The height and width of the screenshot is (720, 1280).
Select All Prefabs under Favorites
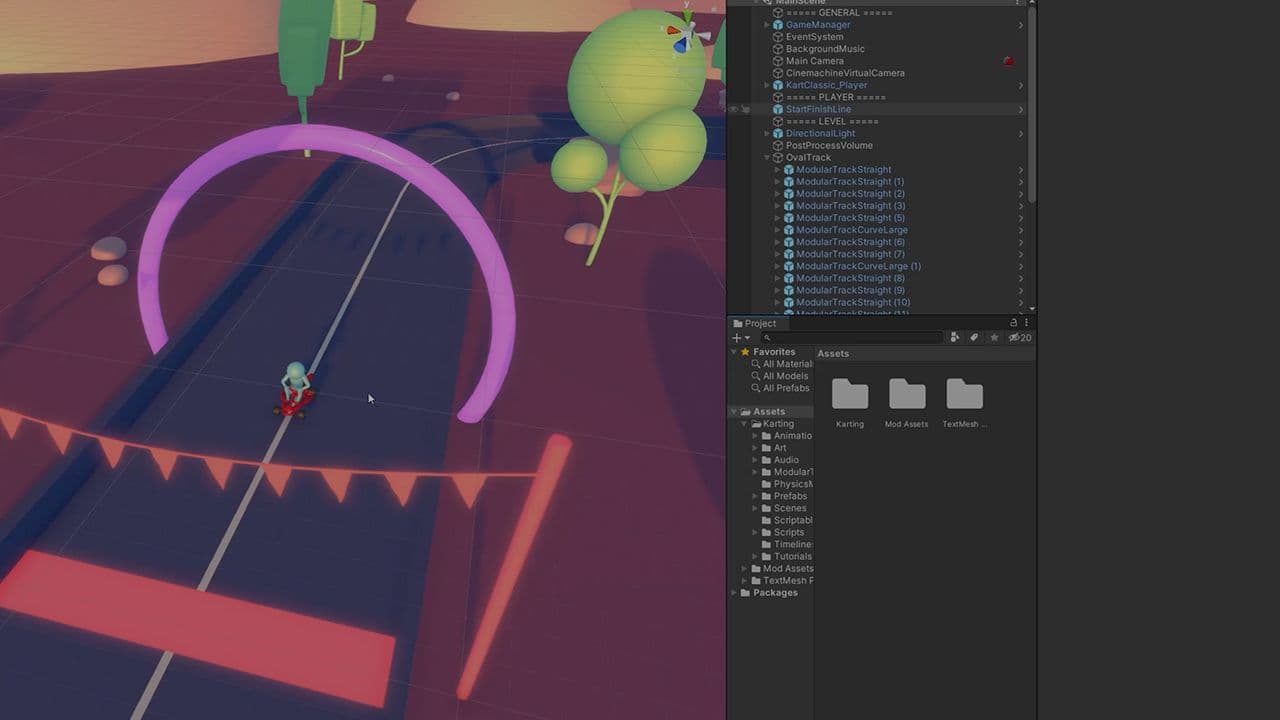click(x=785, y=388)
